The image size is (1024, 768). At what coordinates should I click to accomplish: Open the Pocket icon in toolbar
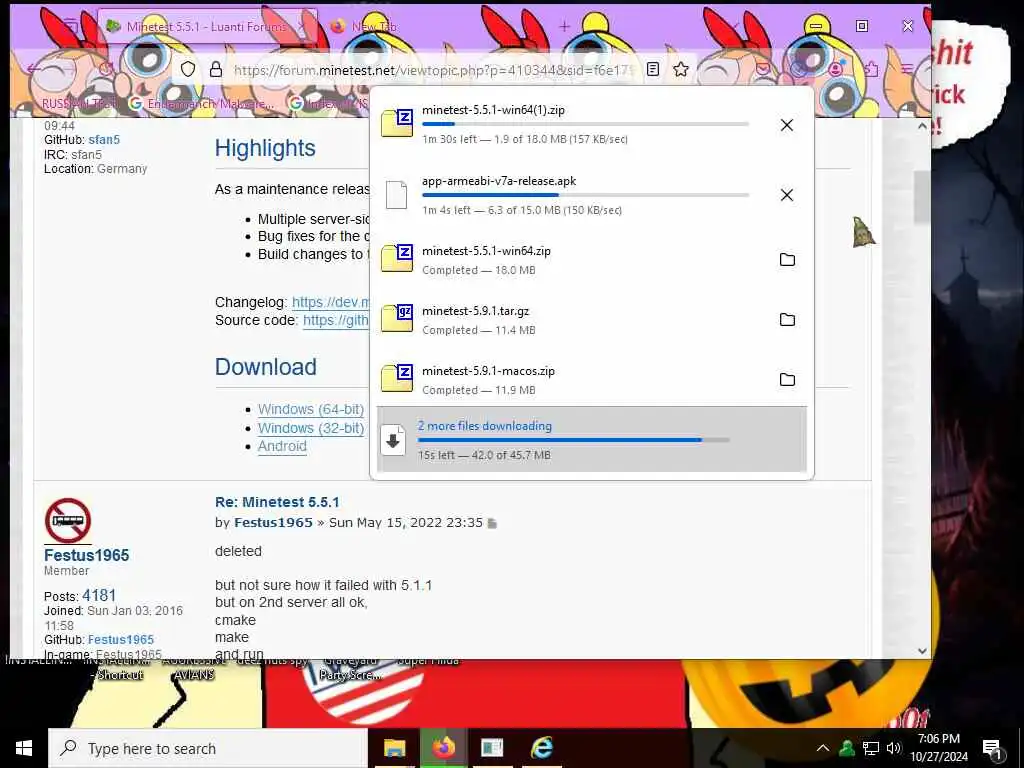tap(763, 69)
